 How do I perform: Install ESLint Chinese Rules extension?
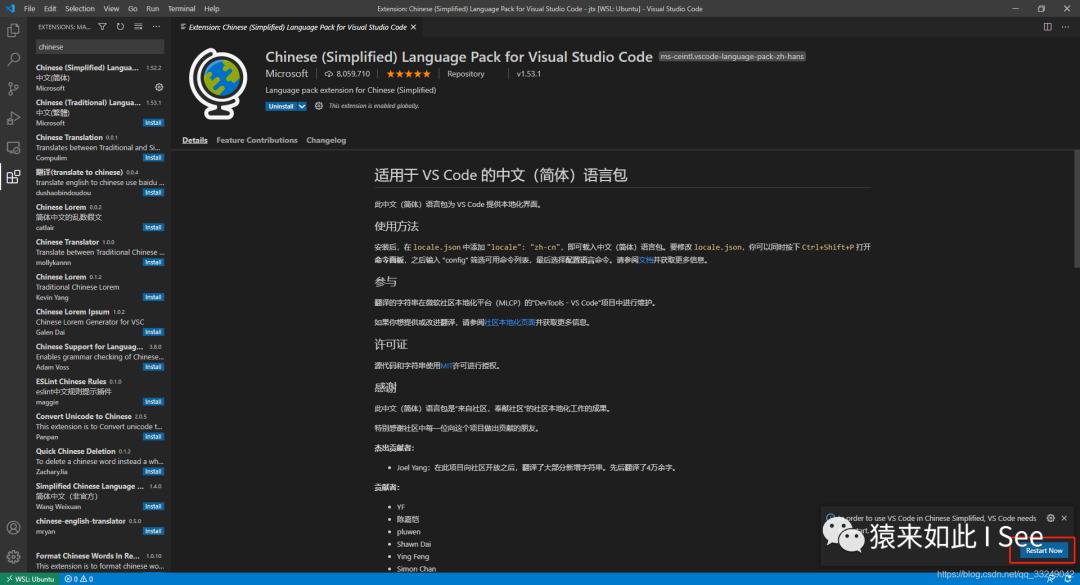153,402
